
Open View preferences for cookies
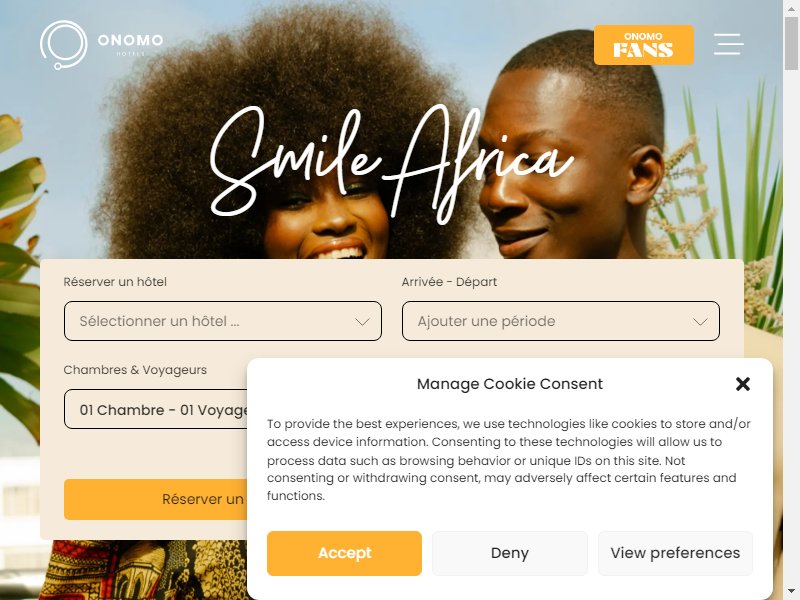[675, 553]
